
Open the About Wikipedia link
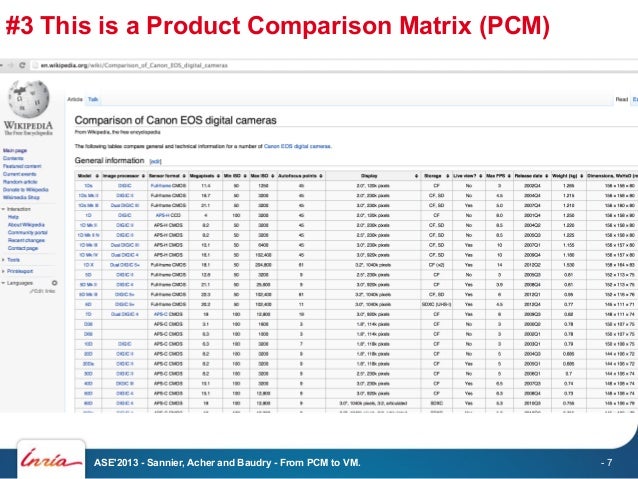tap(26, 225)
